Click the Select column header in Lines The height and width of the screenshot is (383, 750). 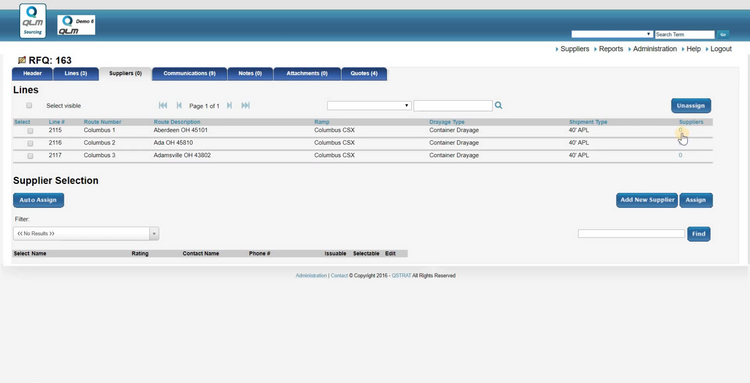pyautogui.click(x=22, y=122)
